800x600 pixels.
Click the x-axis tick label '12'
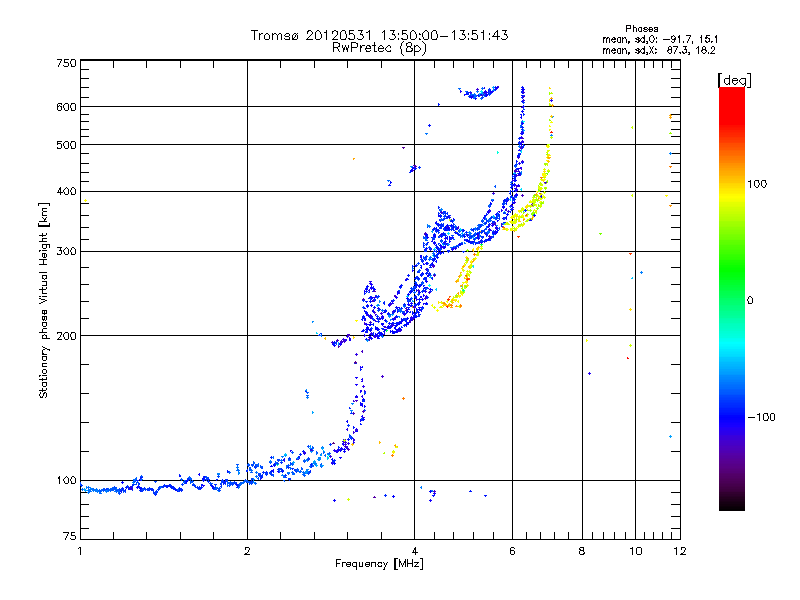[680, 551]
